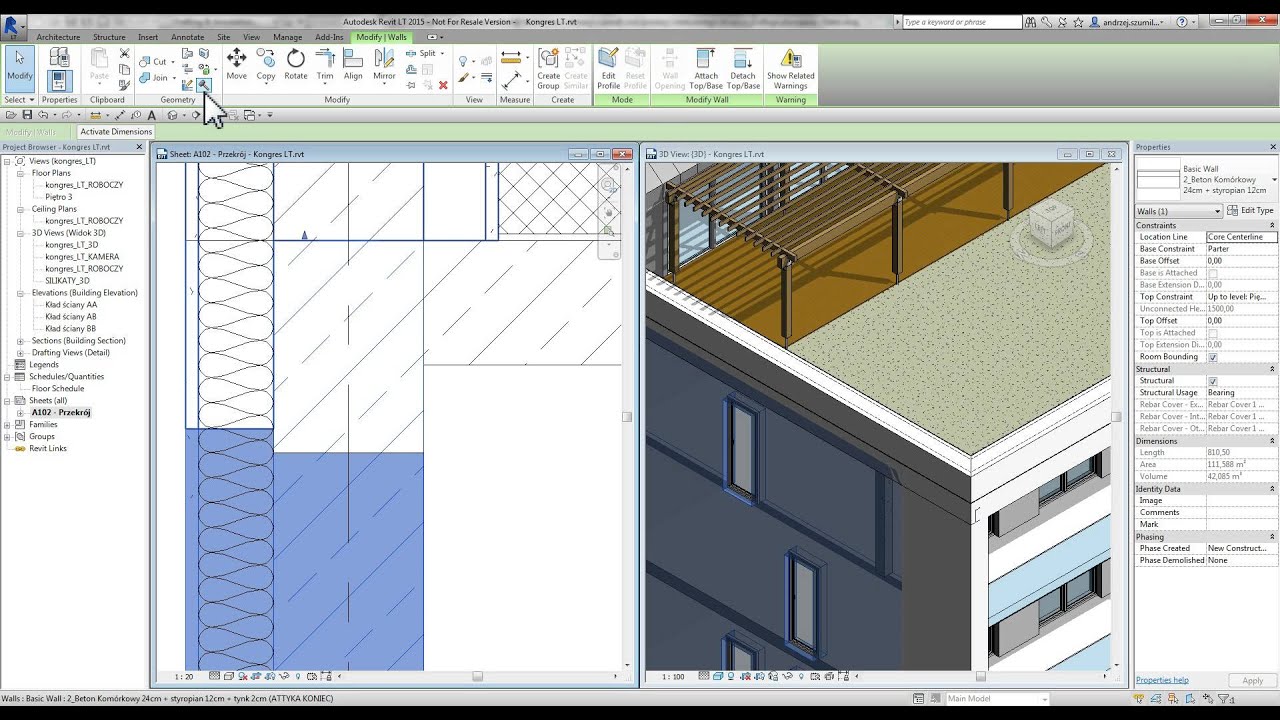Click Detach Top/Base tool

(x=743, y=68)
